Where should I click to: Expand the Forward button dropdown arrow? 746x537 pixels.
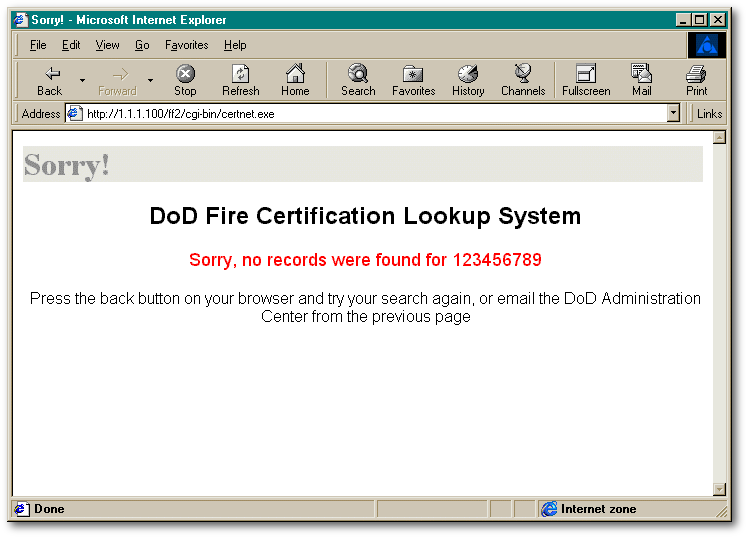pyautogui.click(x=150, y=80)
